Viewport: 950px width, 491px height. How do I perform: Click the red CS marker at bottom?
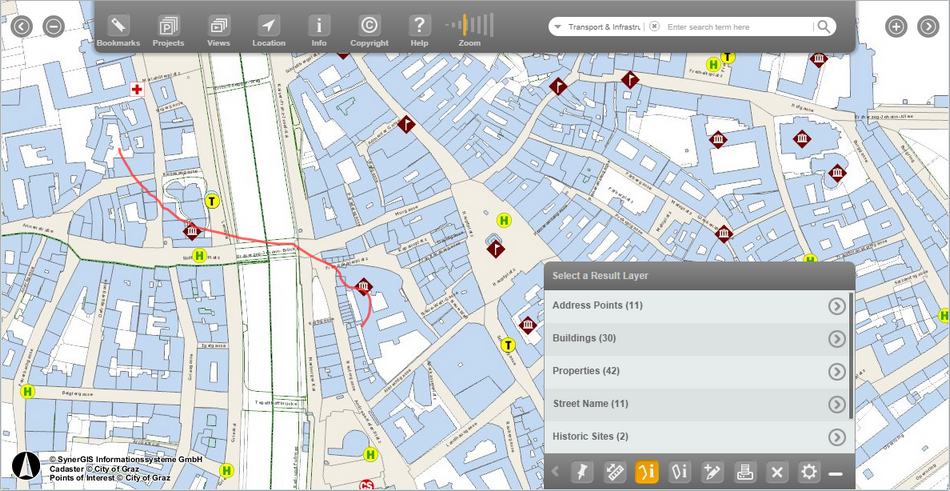pyautogui.click(x=366, y=485)
